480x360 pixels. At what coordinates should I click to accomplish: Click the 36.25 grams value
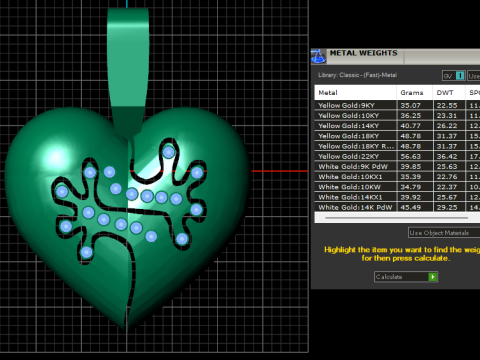pyautogui.click(x=410, y=116)
